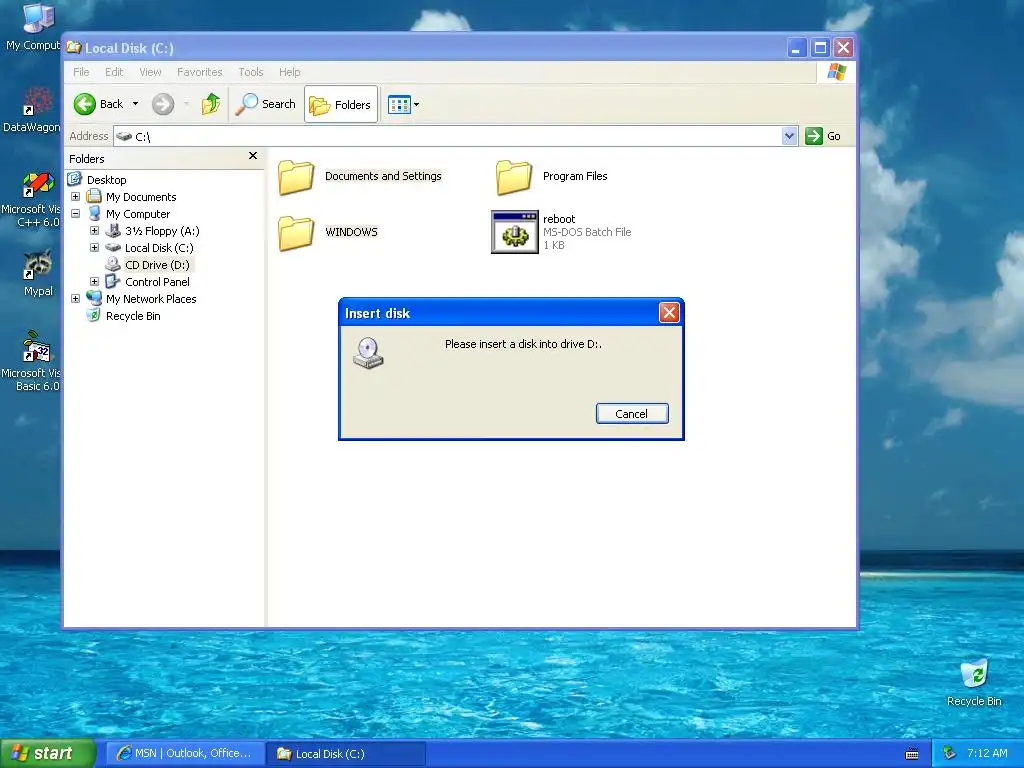Open the View menu

click(x=150, y=72)
